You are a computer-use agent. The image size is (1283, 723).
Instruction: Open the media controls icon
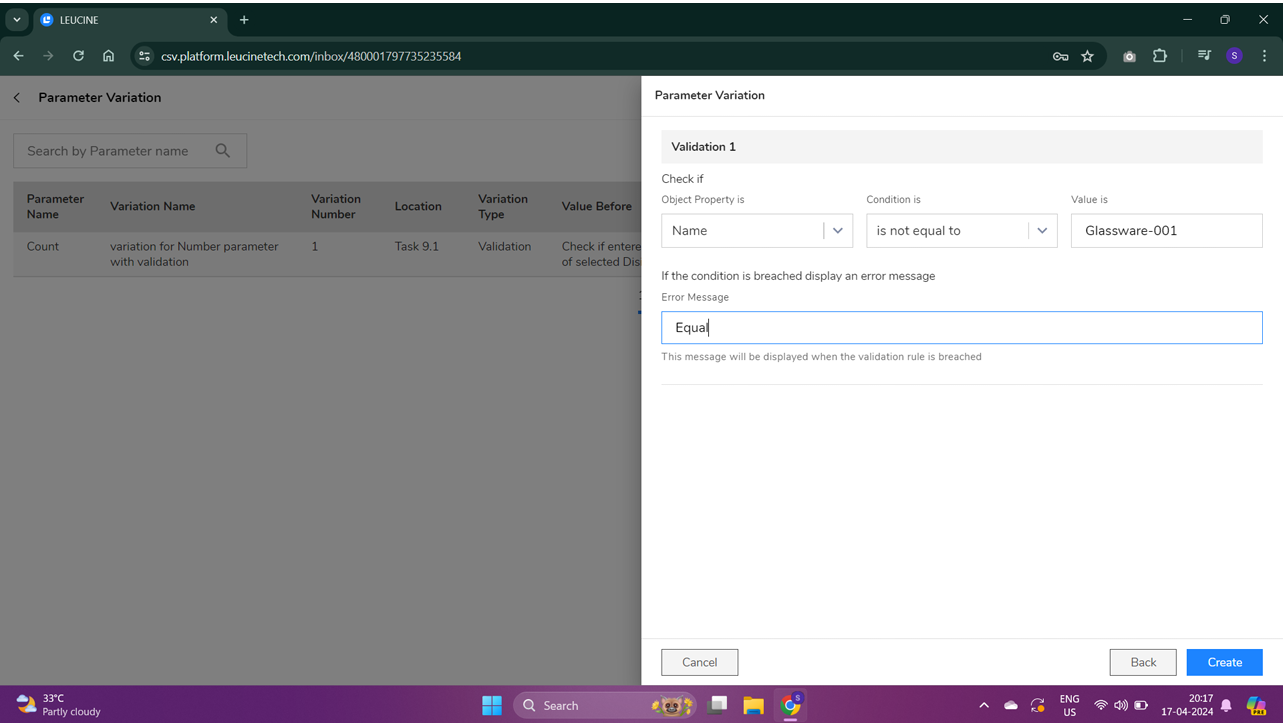[x=1204, y=56]
